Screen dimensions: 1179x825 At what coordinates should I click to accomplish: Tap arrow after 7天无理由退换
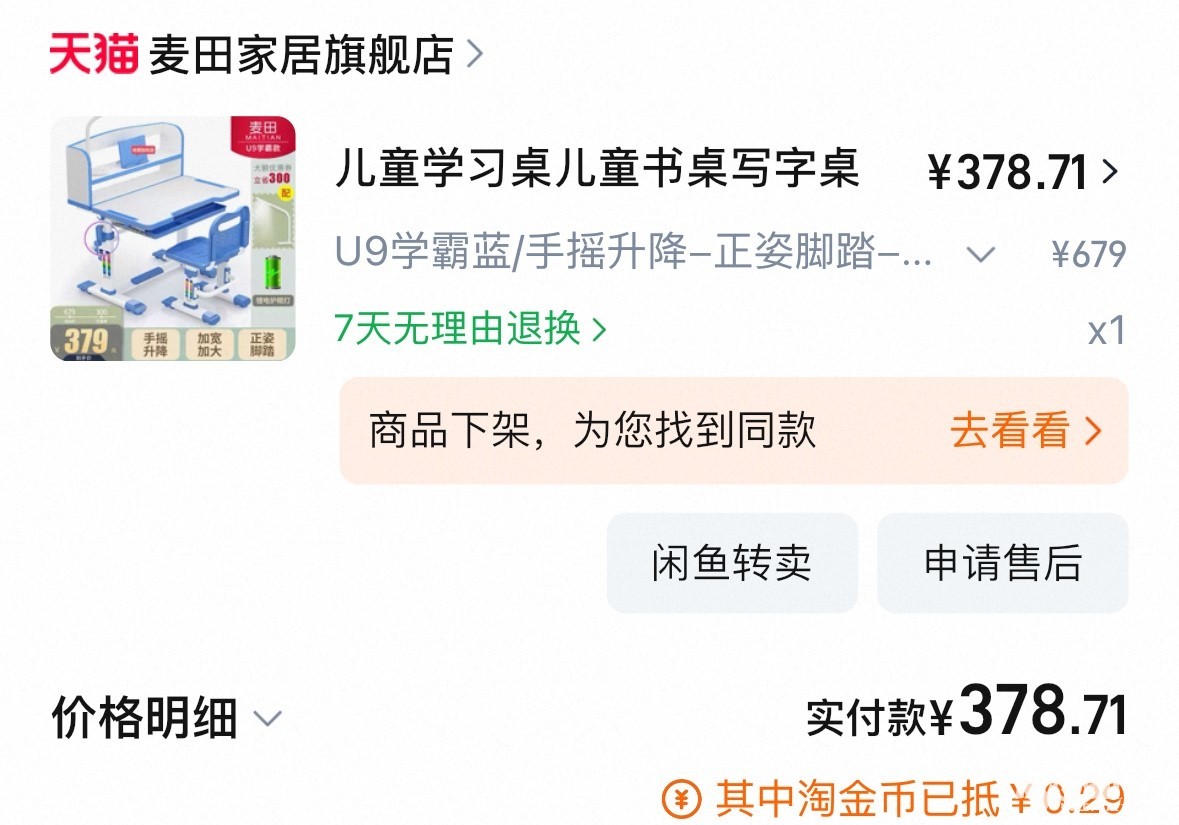[599, 329]
